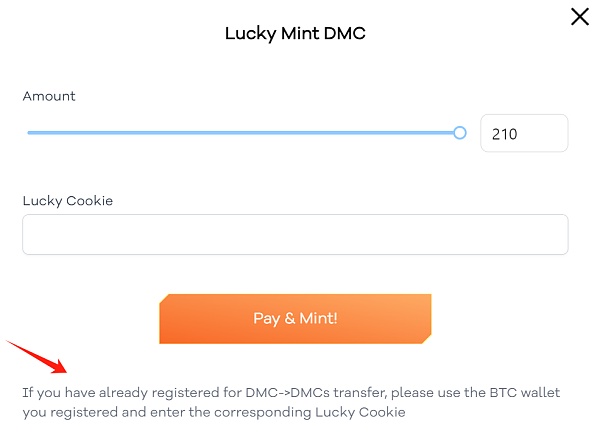Click the "Lucky Cookie" field label
Viewport: 600px width, 447px height.
[x=67, y=200]
